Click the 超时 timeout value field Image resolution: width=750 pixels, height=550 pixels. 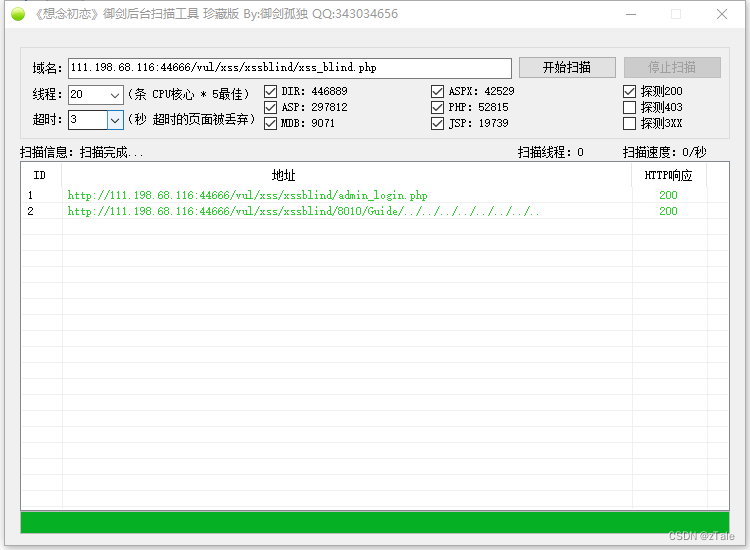coord(88,120)
